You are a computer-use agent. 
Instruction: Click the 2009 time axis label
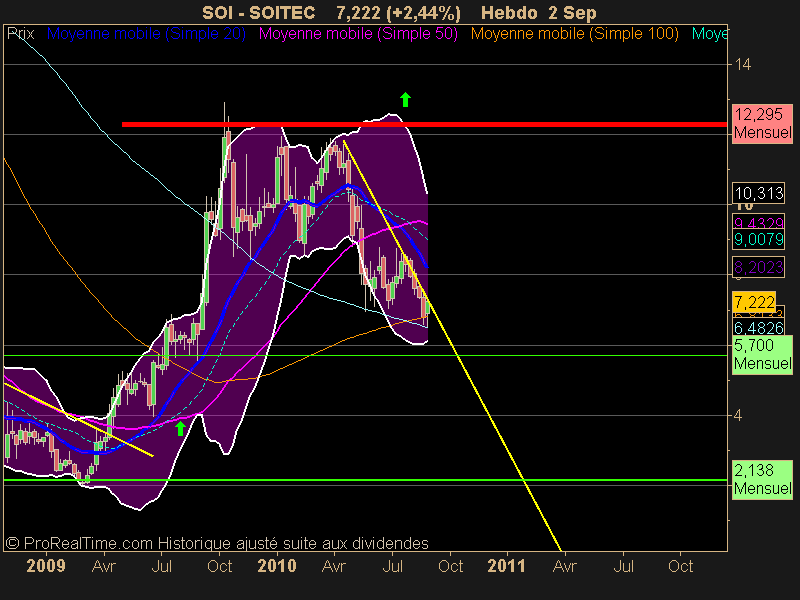point(46,566)
